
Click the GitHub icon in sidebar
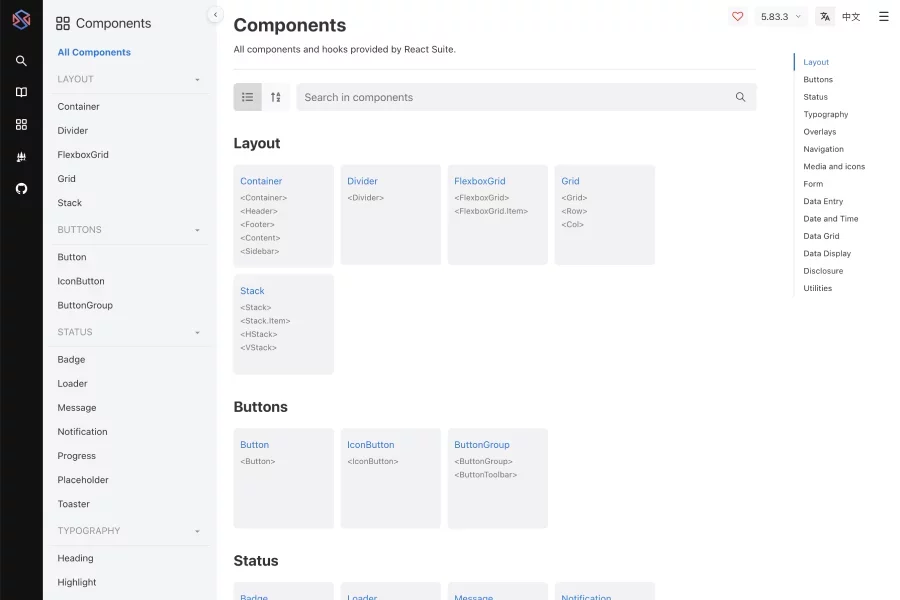pyautogui.click(x=21, y=188)
